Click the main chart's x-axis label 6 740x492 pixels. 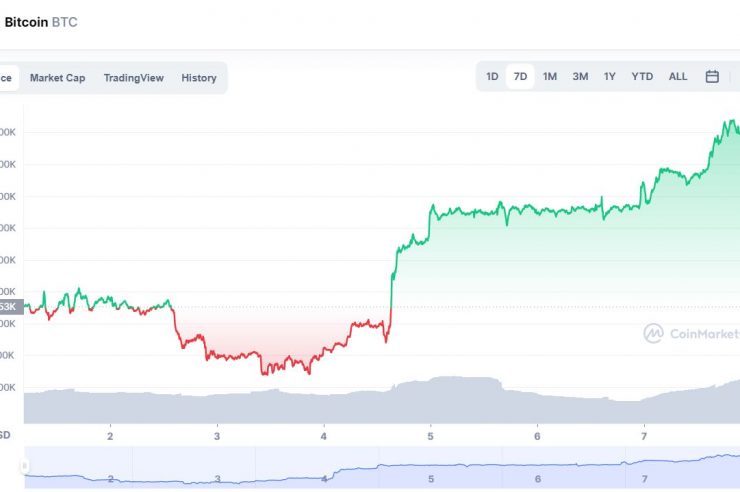[x=537, y=436]
